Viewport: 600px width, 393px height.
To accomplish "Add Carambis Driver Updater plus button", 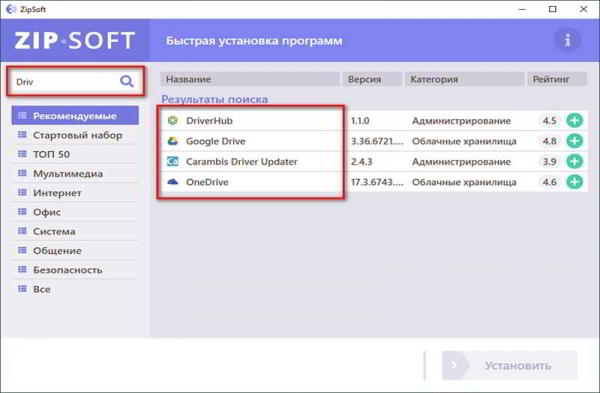I will click(x=574, y=161).
